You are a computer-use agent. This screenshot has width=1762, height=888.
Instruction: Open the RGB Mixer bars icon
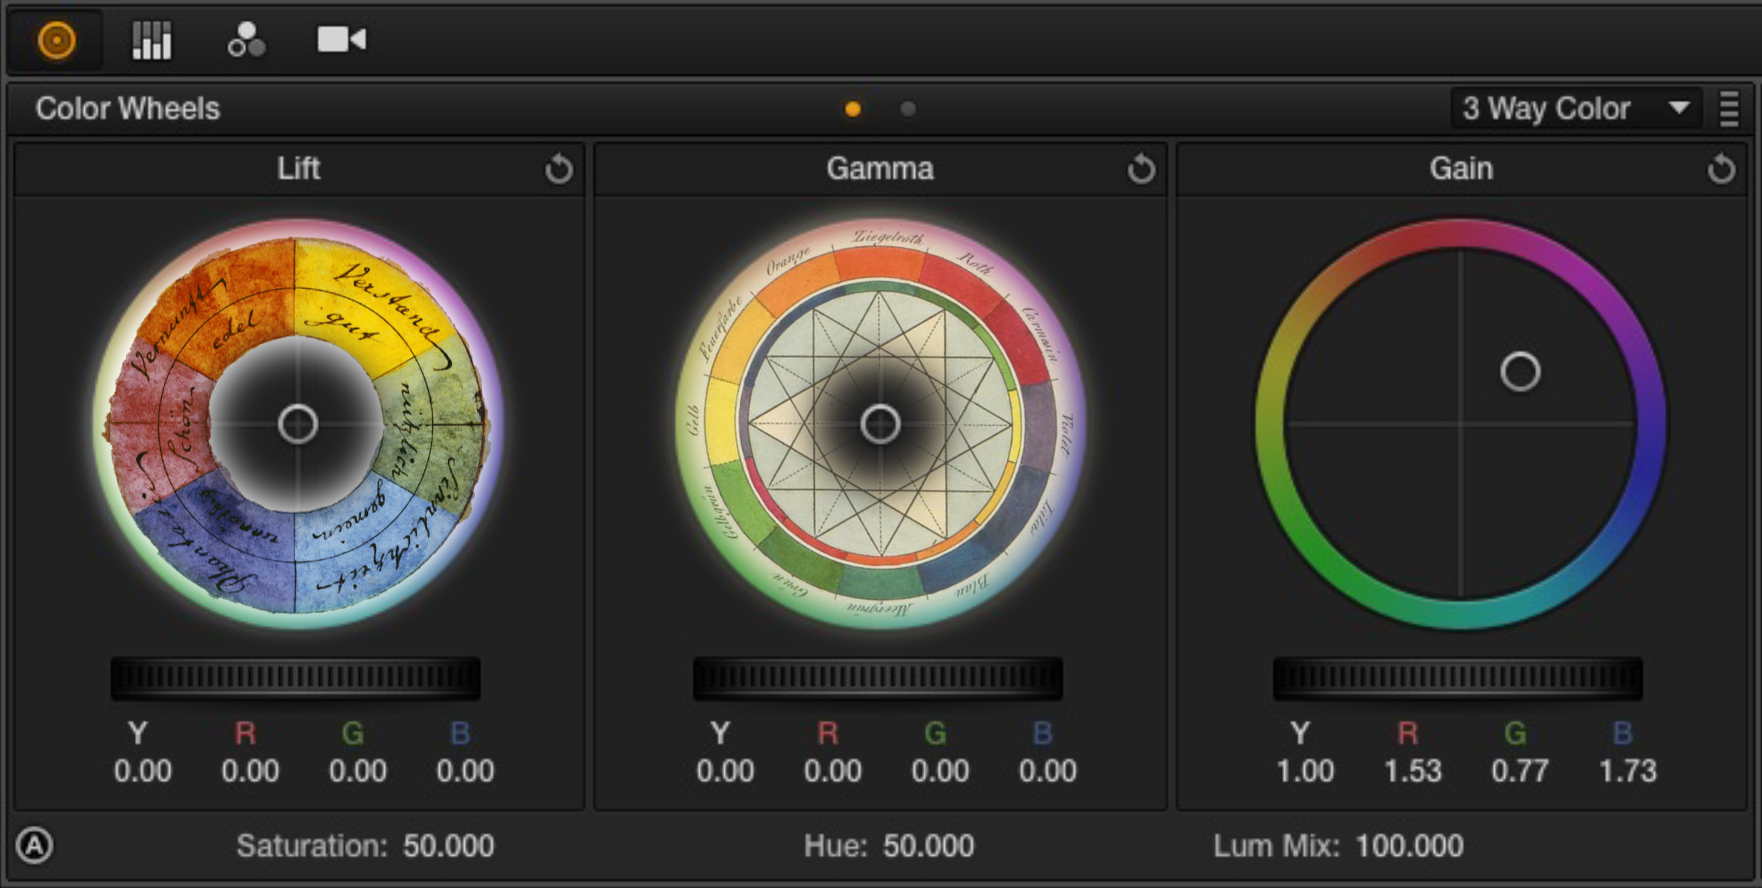point(151,40)
